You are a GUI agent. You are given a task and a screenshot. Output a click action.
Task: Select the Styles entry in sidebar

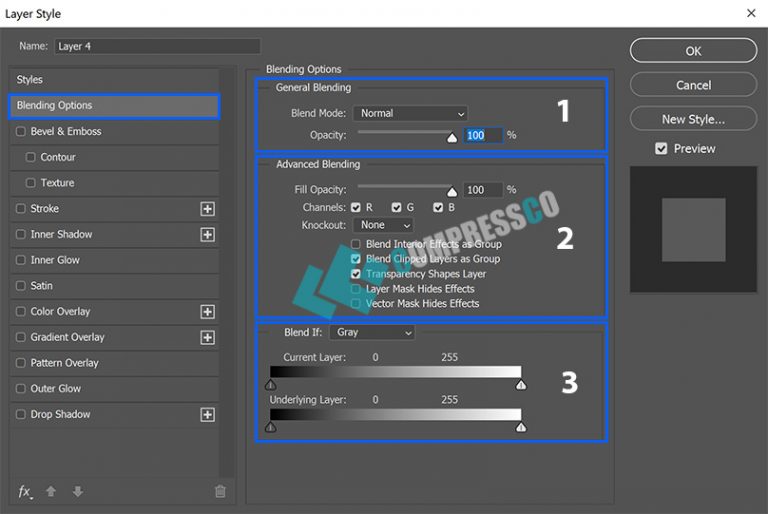coord(30,80)
